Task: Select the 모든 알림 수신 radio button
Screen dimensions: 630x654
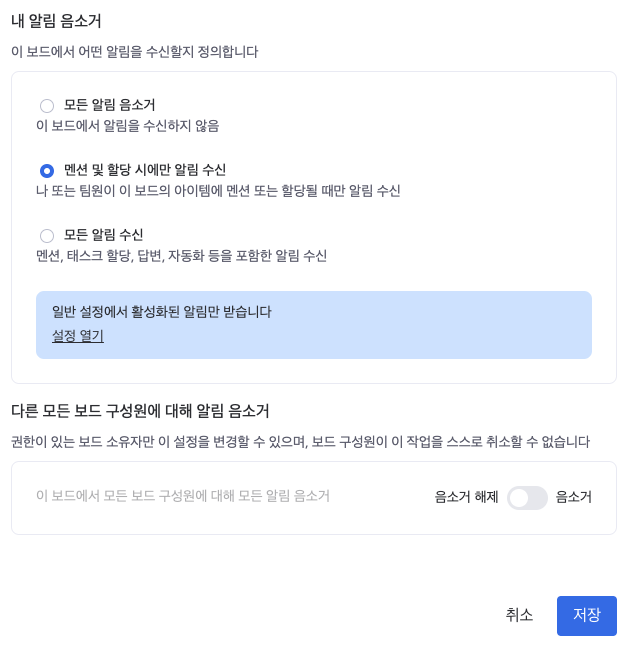Action: pyautogui.click(x=47, y=236)
